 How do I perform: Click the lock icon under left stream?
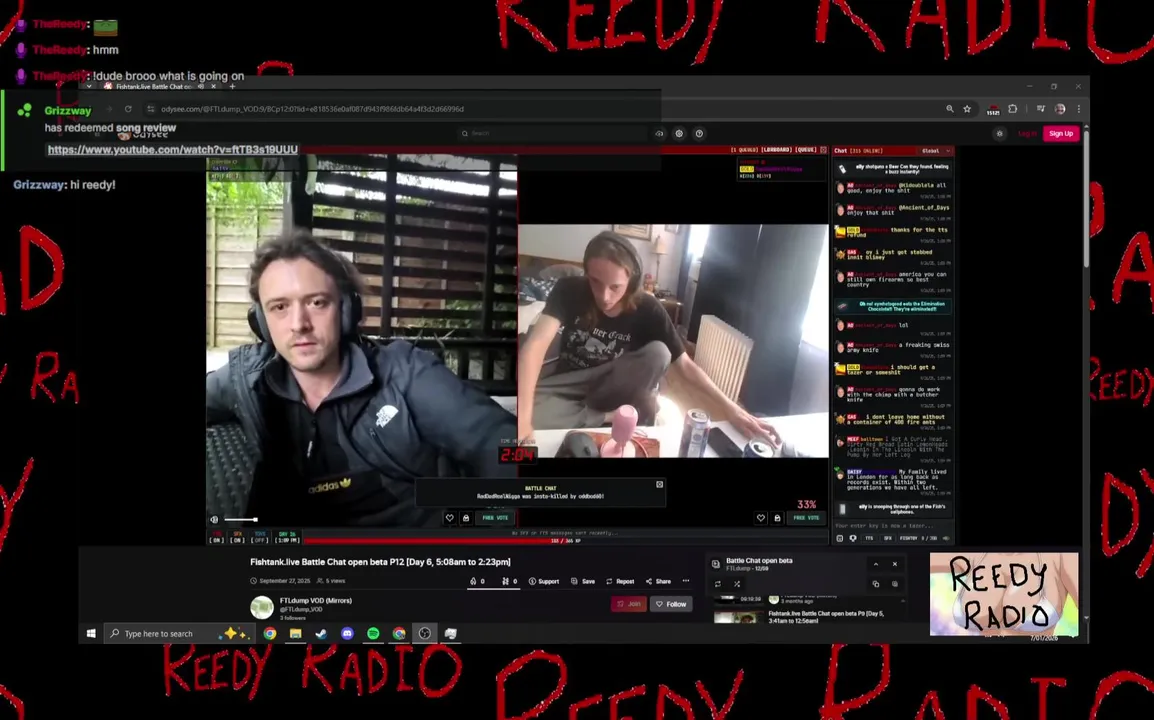click(x=466, y=518)
